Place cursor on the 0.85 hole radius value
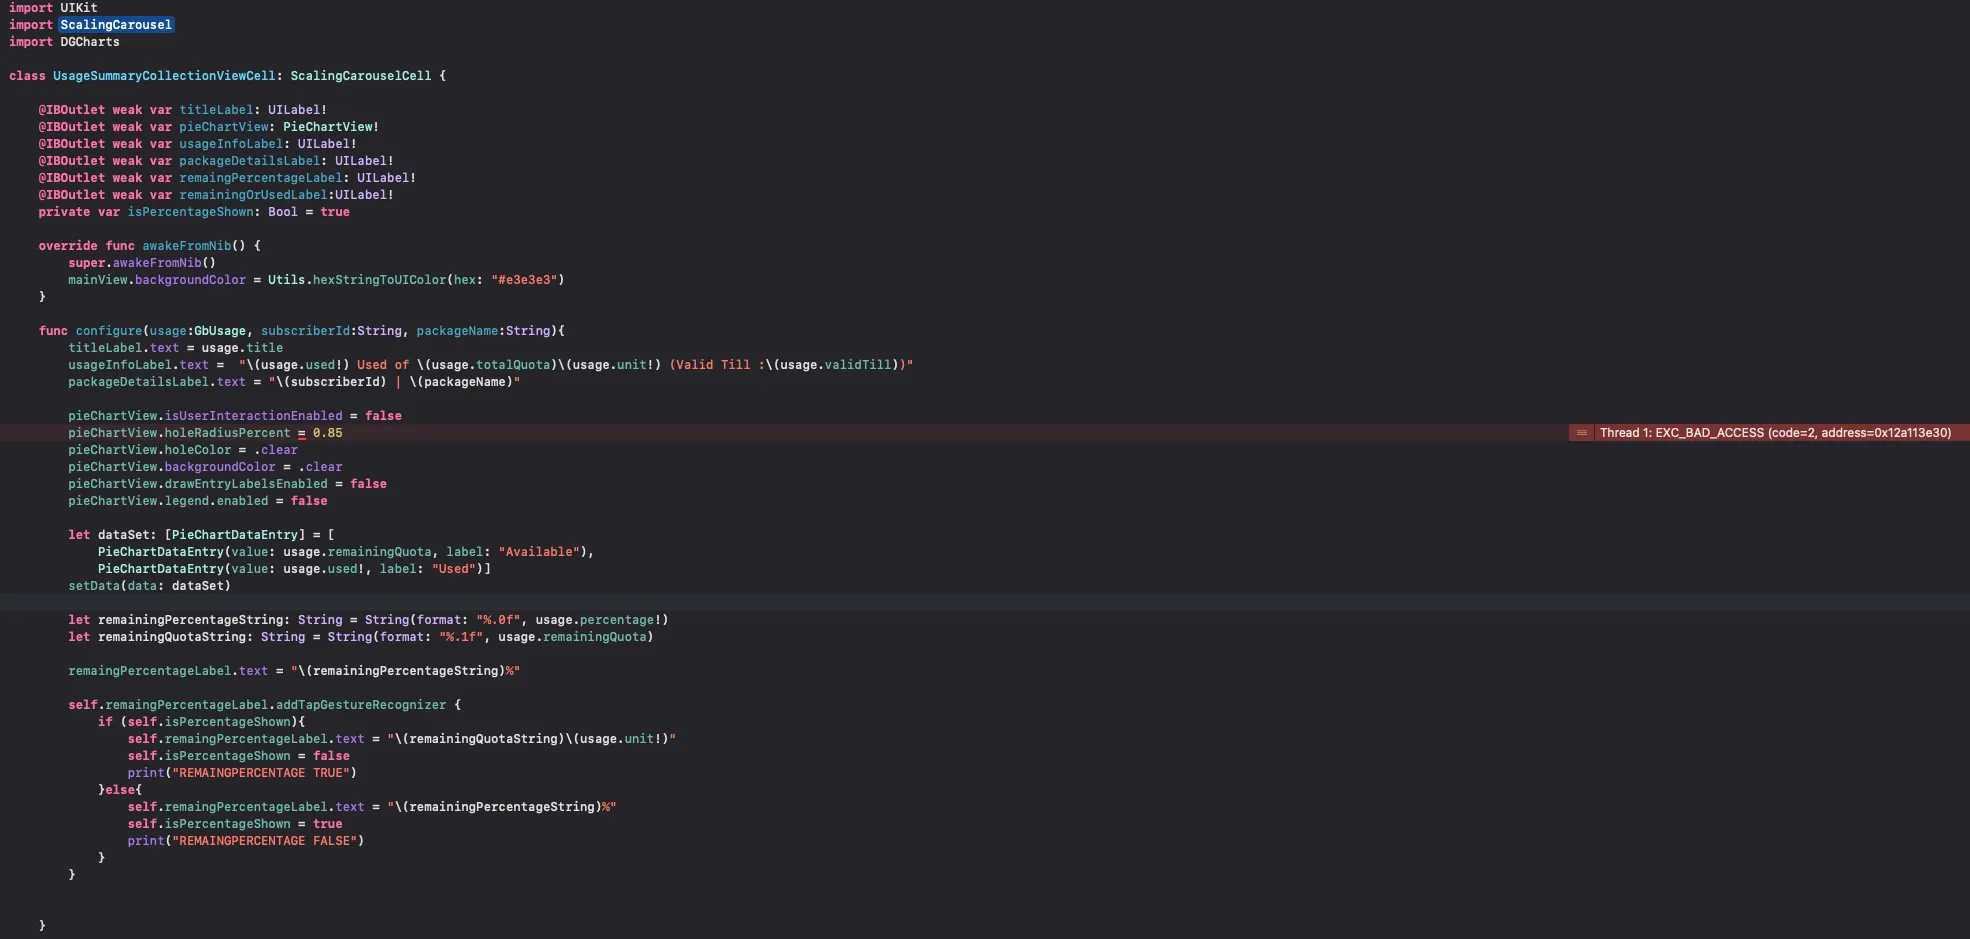 (x=327, y=433)
